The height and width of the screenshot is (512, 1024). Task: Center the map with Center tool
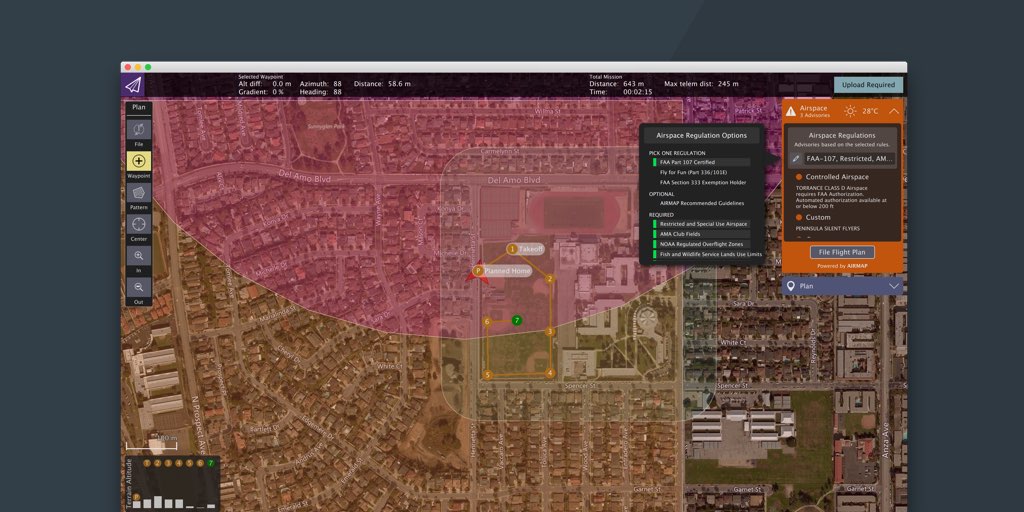click(138, 224)
